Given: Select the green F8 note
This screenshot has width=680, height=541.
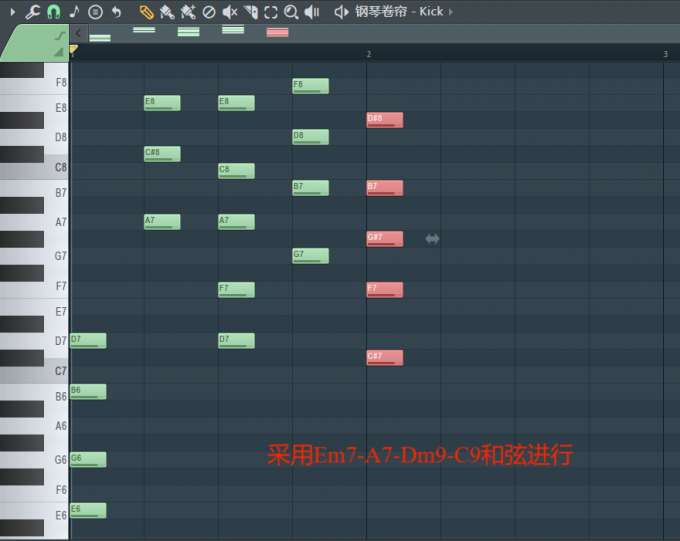Looking at the screenshot, I should coord(311,86).
